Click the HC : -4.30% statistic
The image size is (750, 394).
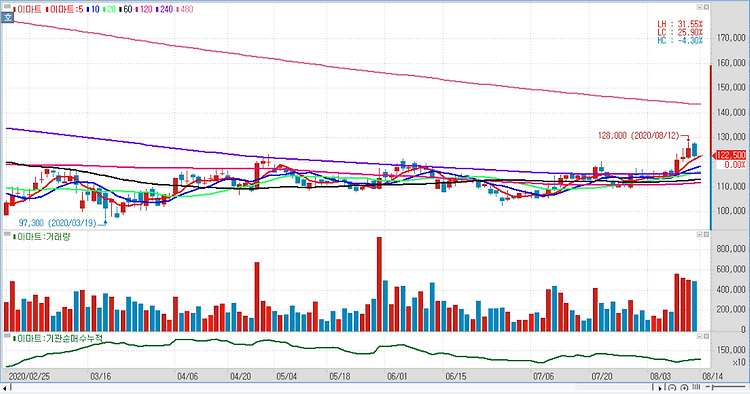(680, 41)
